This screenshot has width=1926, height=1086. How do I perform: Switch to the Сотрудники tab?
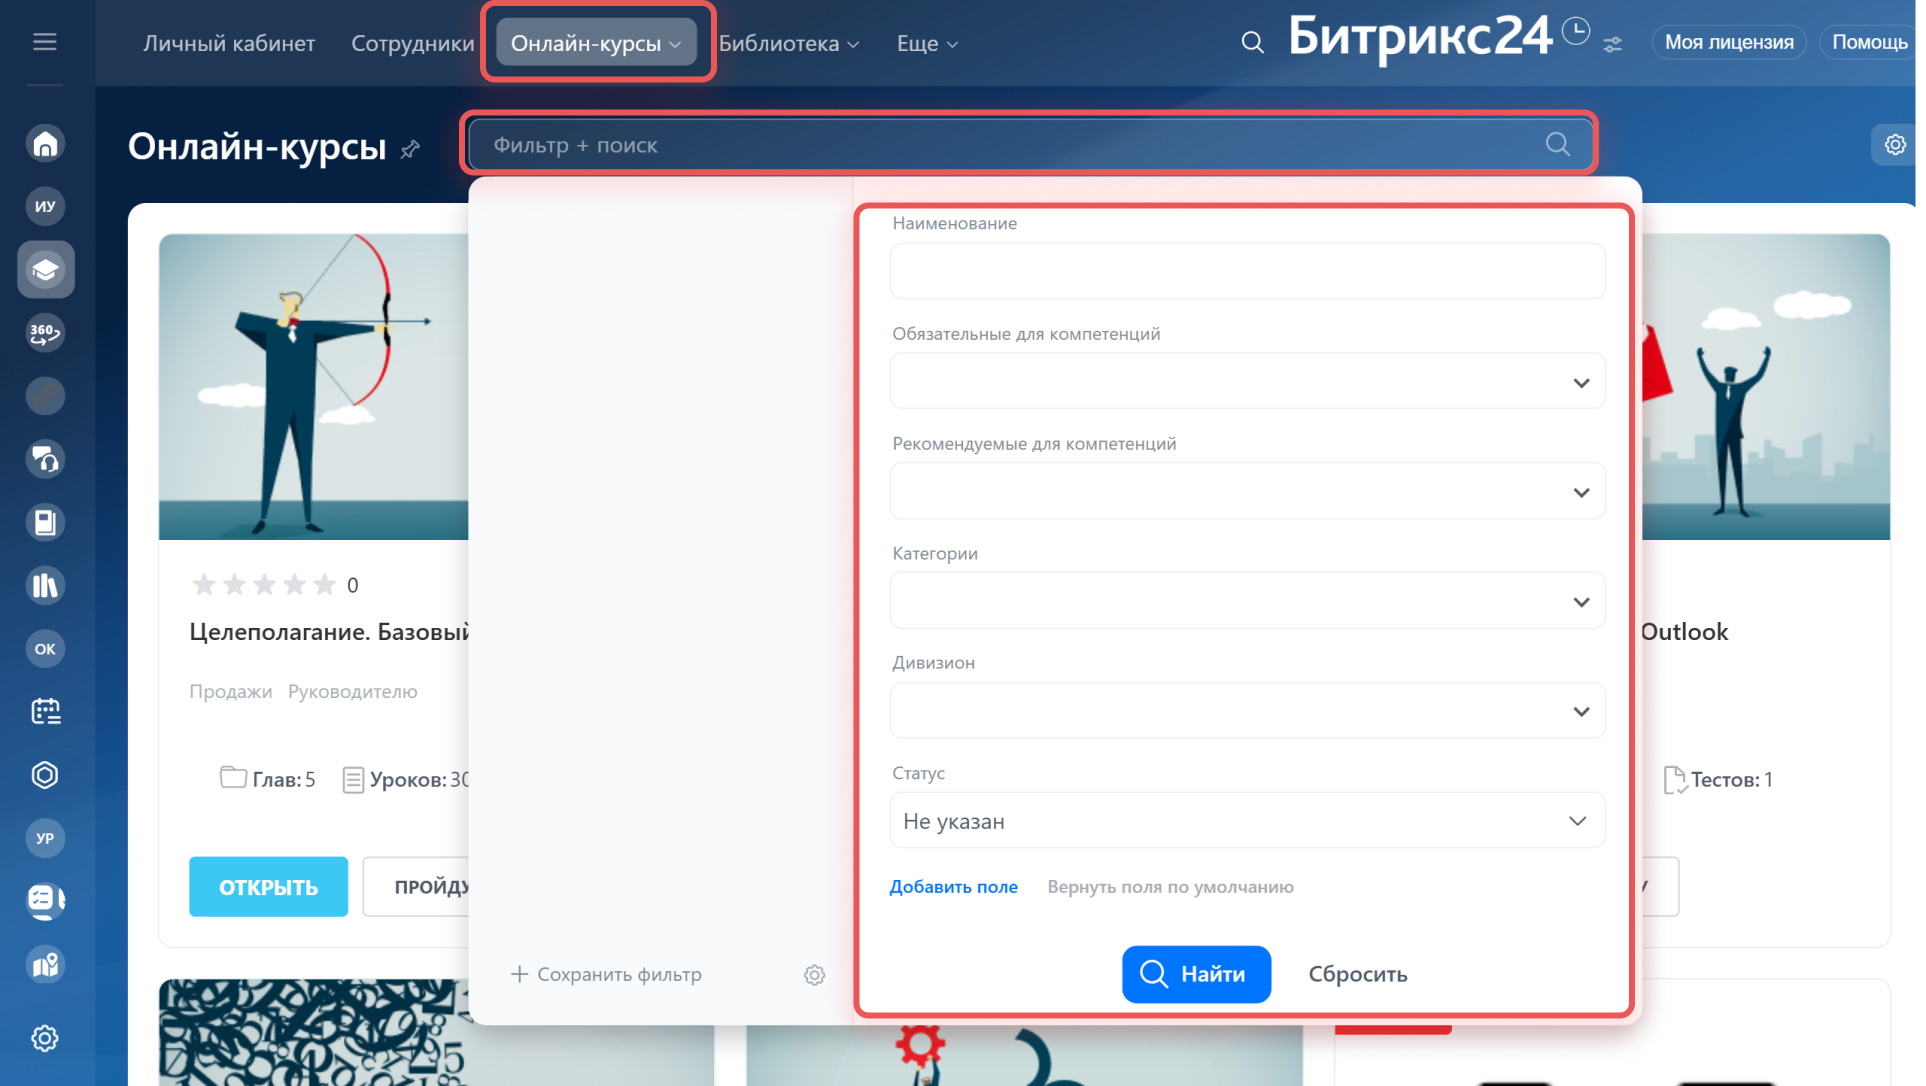pos(412,43)
